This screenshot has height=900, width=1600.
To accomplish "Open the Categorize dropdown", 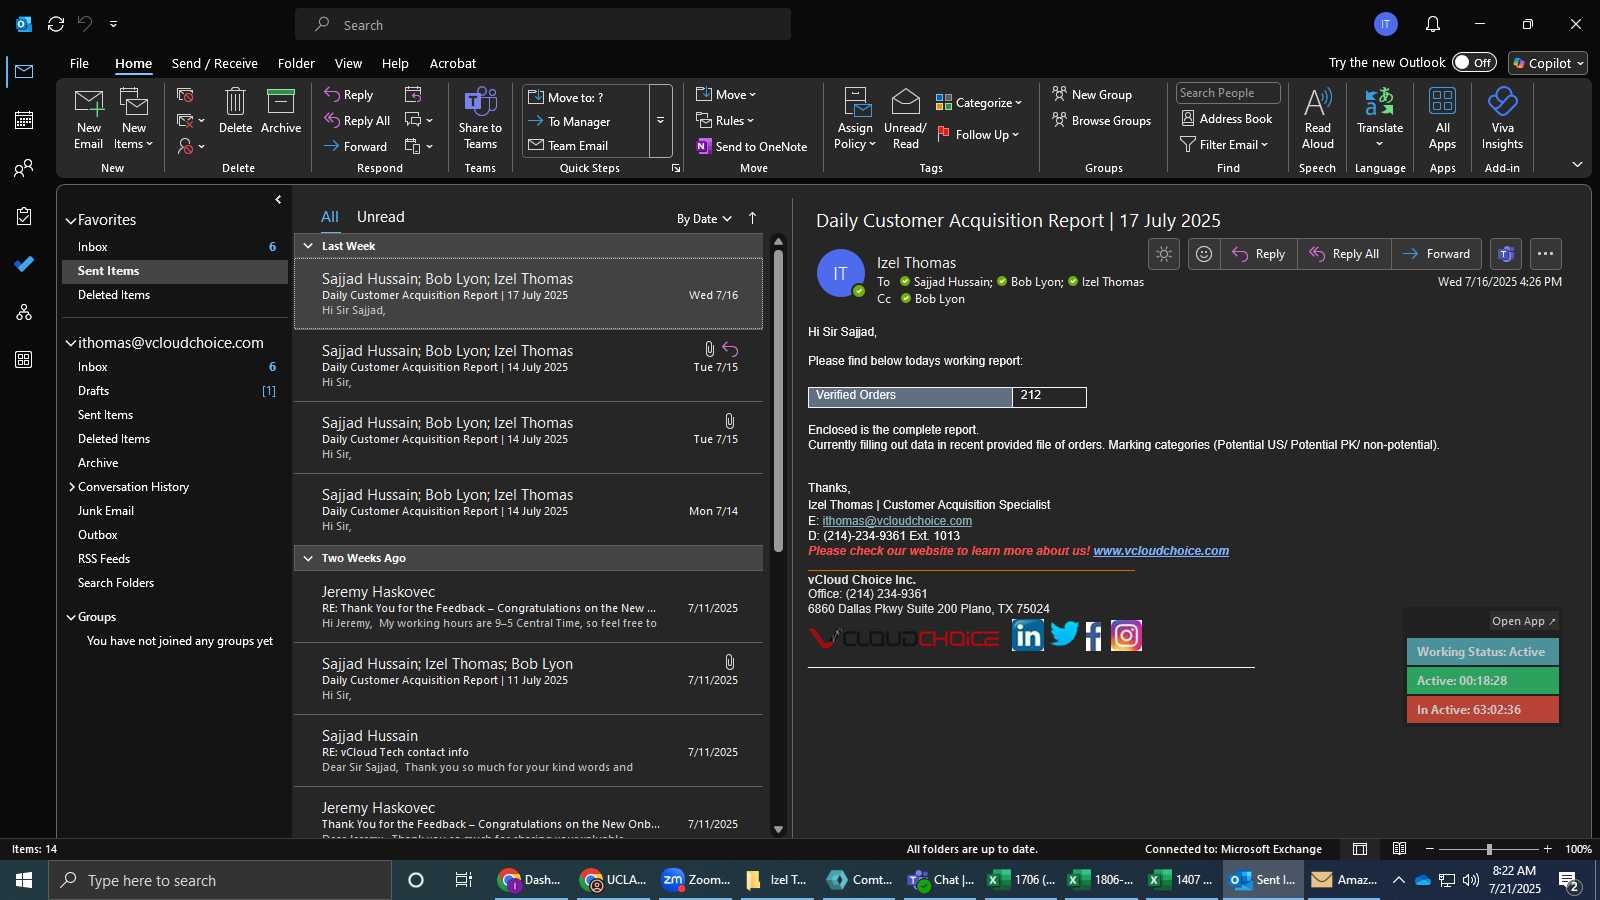I will point(979,102).
